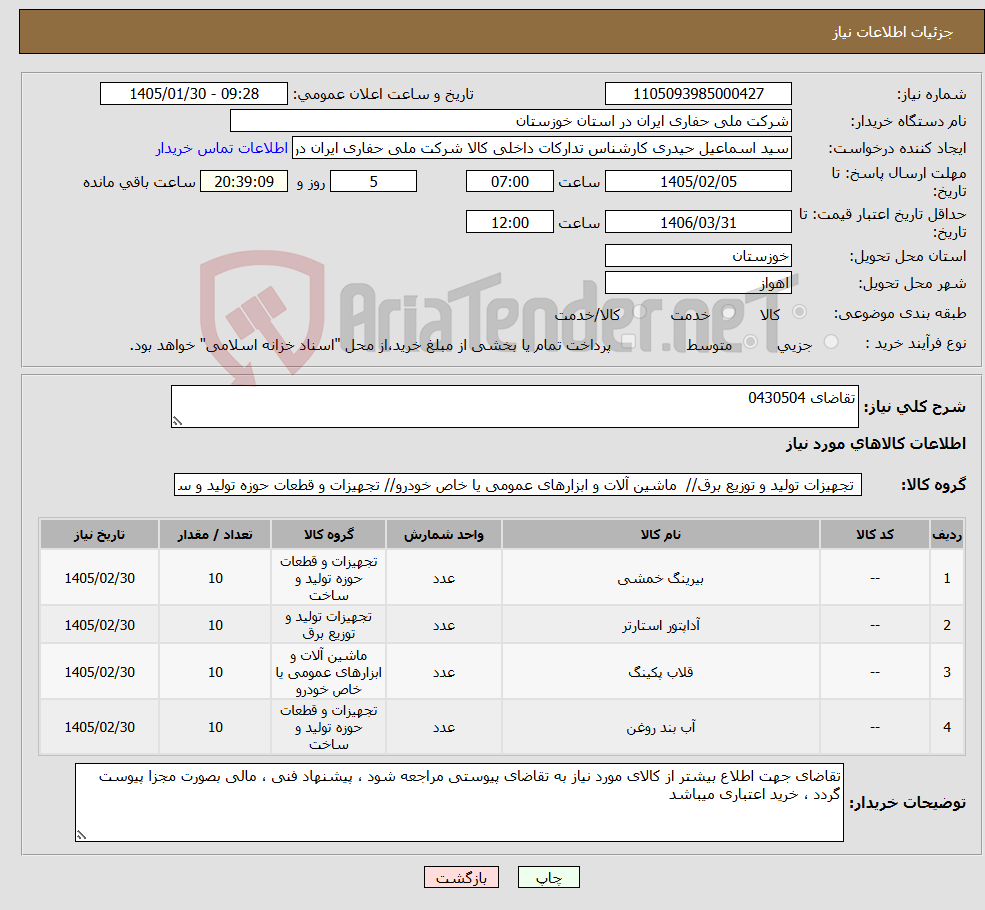This screenshot has height=910, width=985.
Task: Click the buyer organization name field
Action: coord(511,121)
